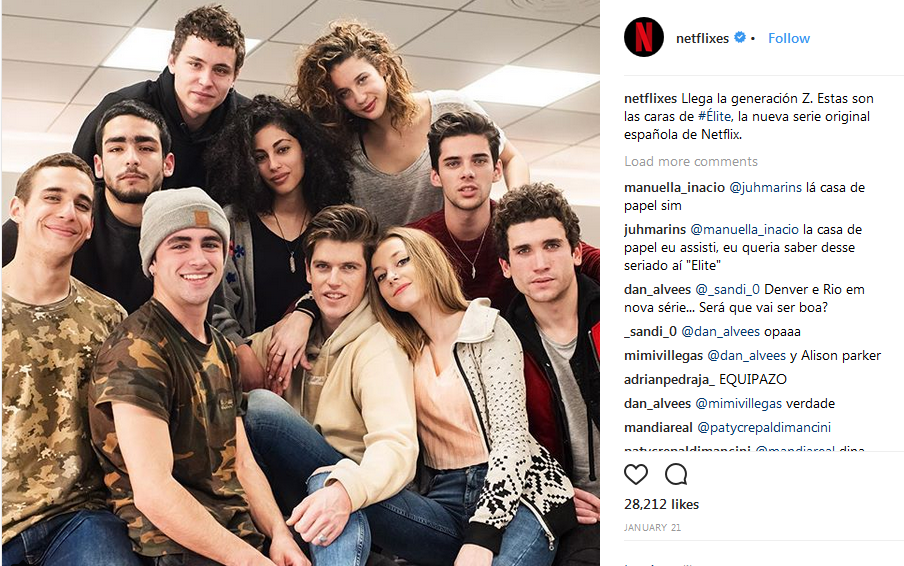Image resolution: width=904 pixels, height=566 pixels.
Task: Click the blue verified badge next to netflixes
Action: coord(740,37)
